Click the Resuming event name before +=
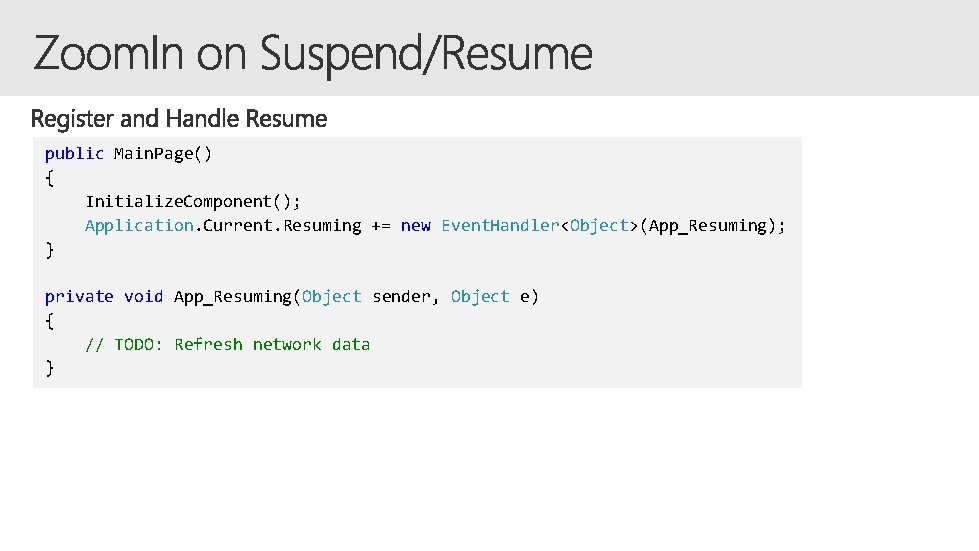The width and height of the screenshot is (979, 551). tap(322, 225)
